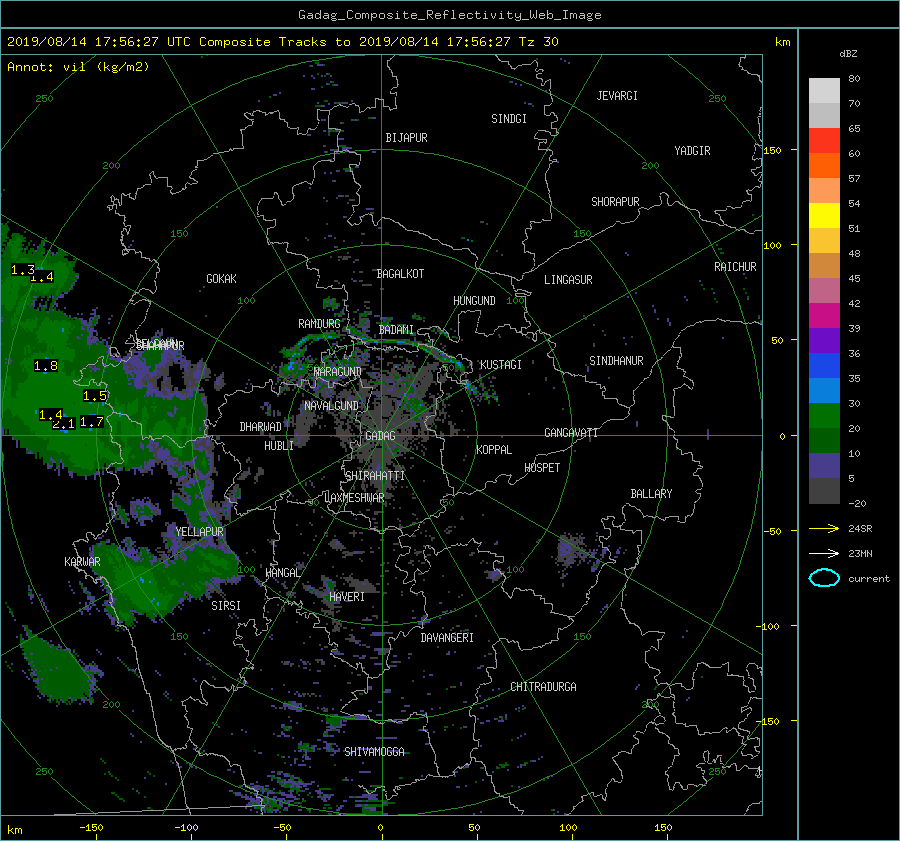This screenshot has width=900, height=841.
Task: Click the SIRSI label
Action: (226, 606)
